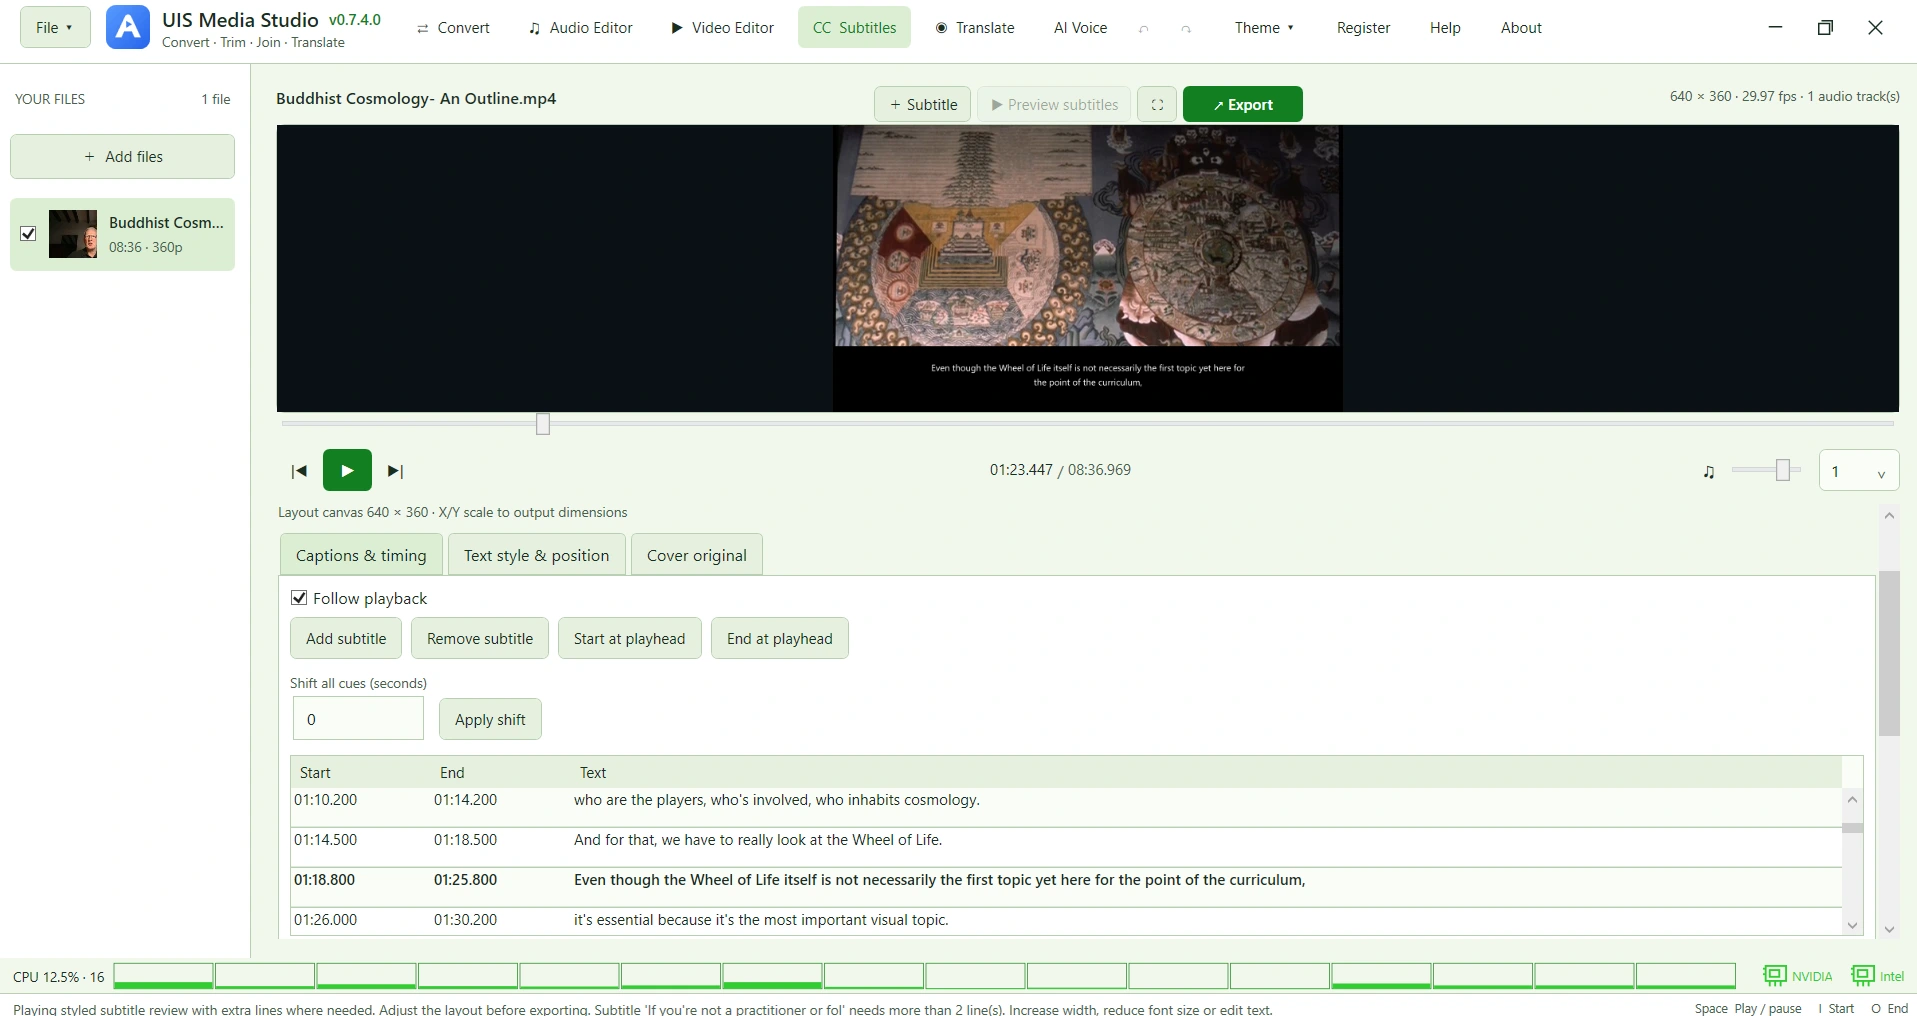The height and width of the screenshot is (1016, 1917).
Task: Open the Convert section
Action: 453,28
